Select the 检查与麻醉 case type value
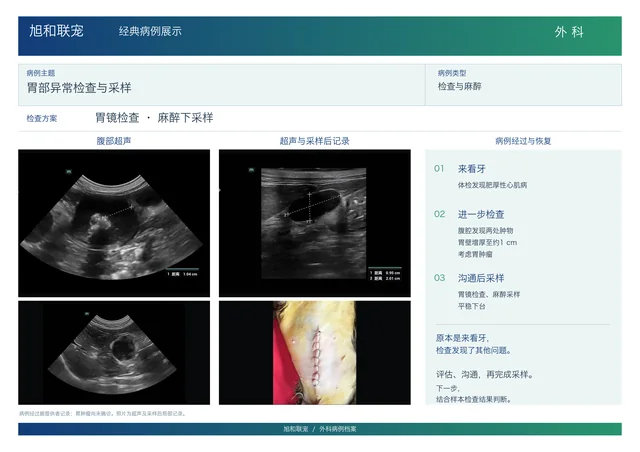Viewport: 640px width, 452px height. [460, 86]
